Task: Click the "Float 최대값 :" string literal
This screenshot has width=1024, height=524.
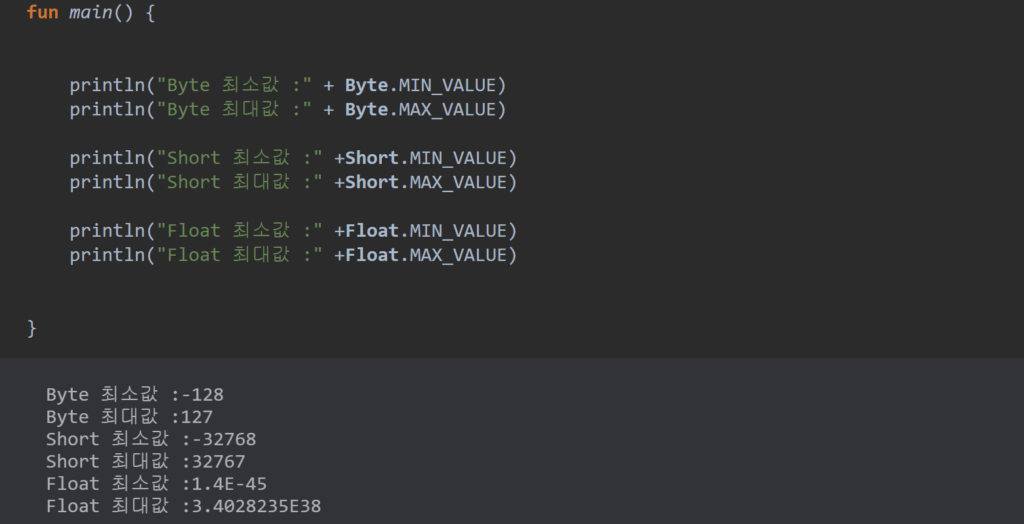Action: click(x=240, y=255)
